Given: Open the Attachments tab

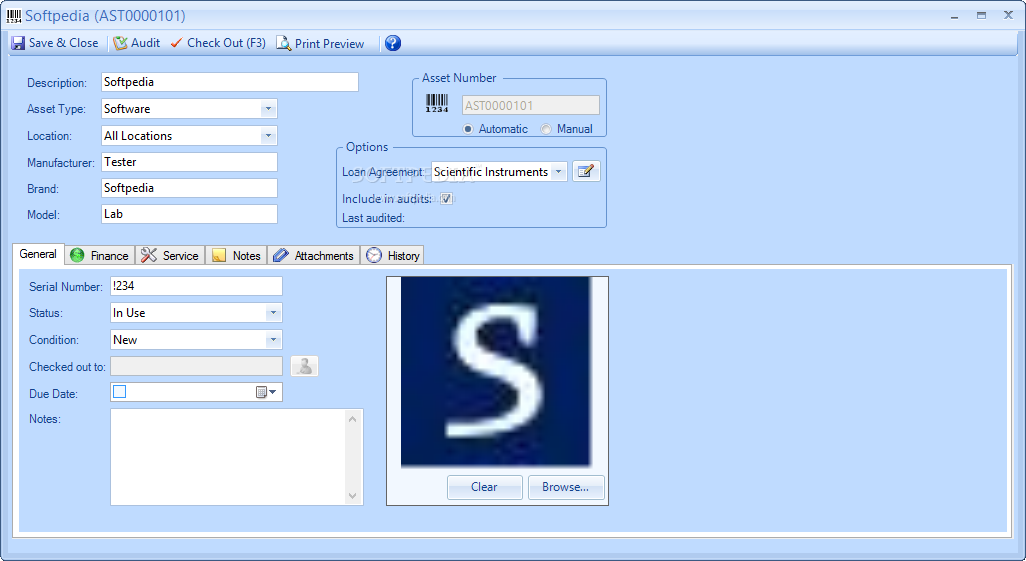Looking at the screenshot, I should point(313,255).
